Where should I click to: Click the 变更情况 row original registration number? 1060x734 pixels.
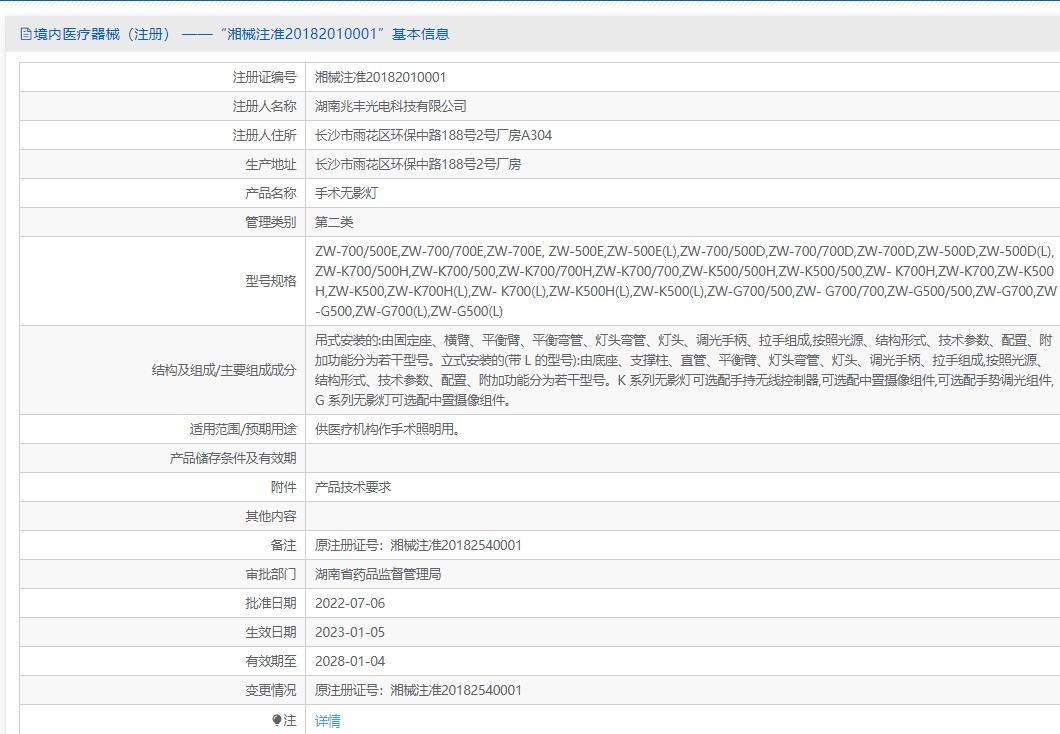[418, 690]
